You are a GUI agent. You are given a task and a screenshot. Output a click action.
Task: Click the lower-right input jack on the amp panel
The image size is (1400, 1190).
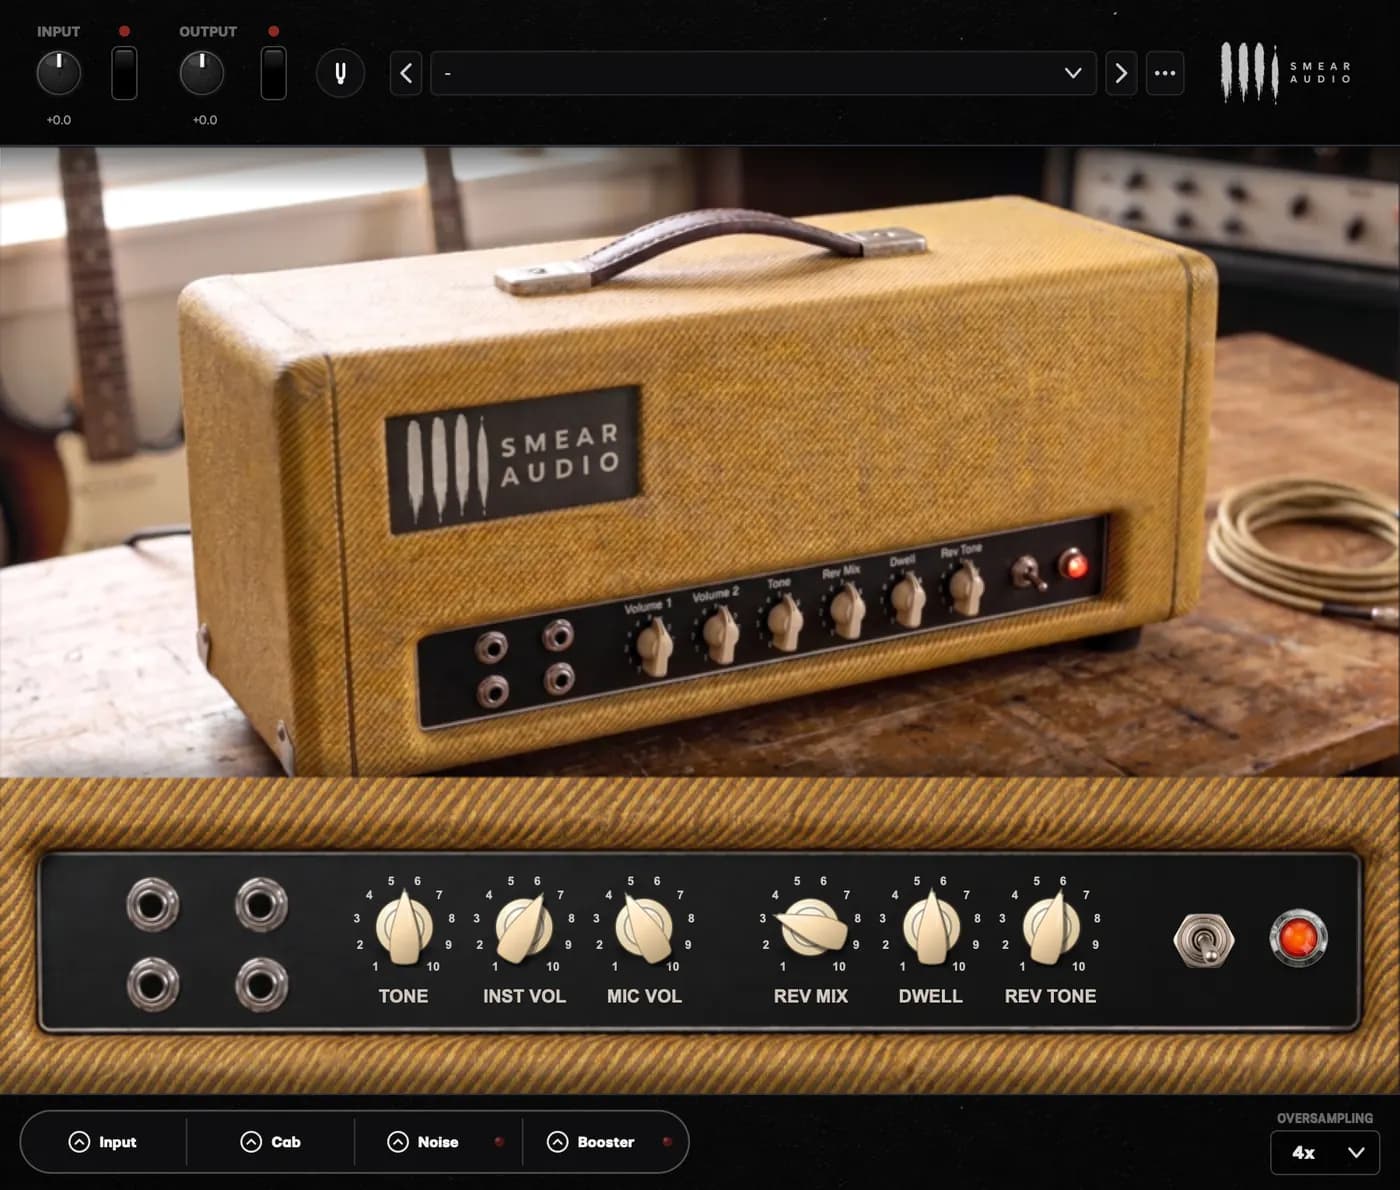(261, 984)
